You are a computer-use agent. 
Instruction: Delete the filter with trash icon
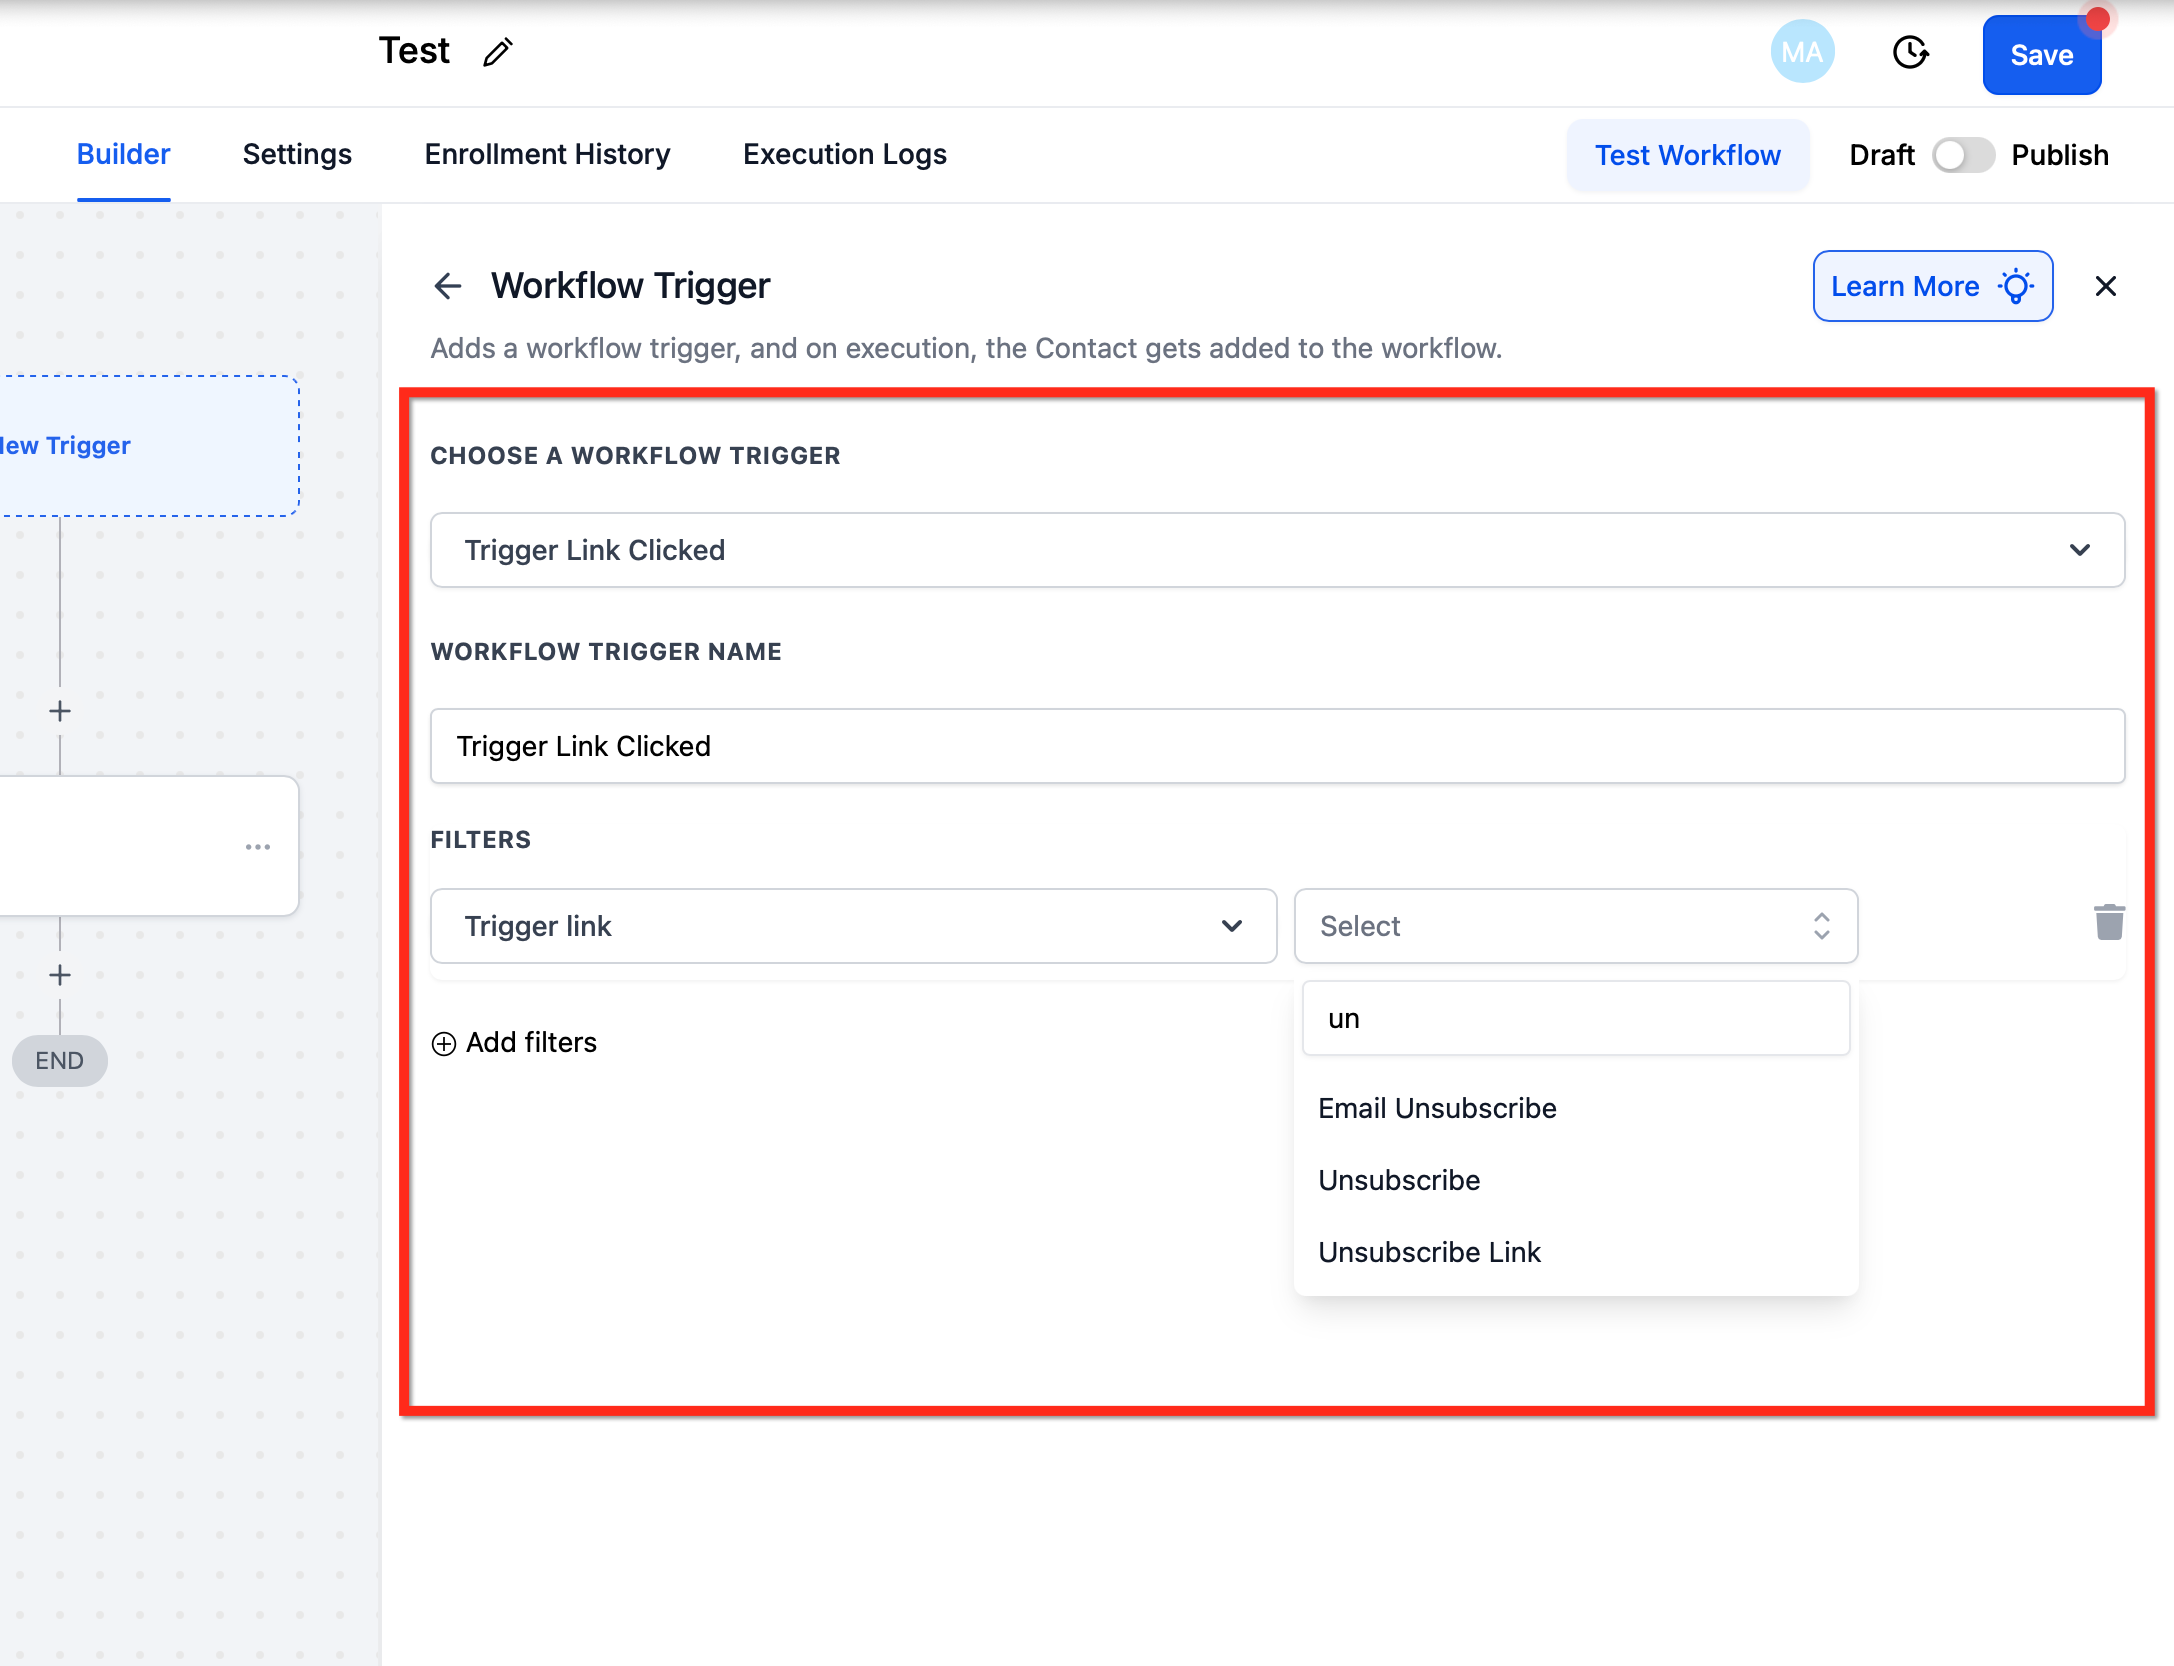pyautogui.click(x=2109, y=922)
